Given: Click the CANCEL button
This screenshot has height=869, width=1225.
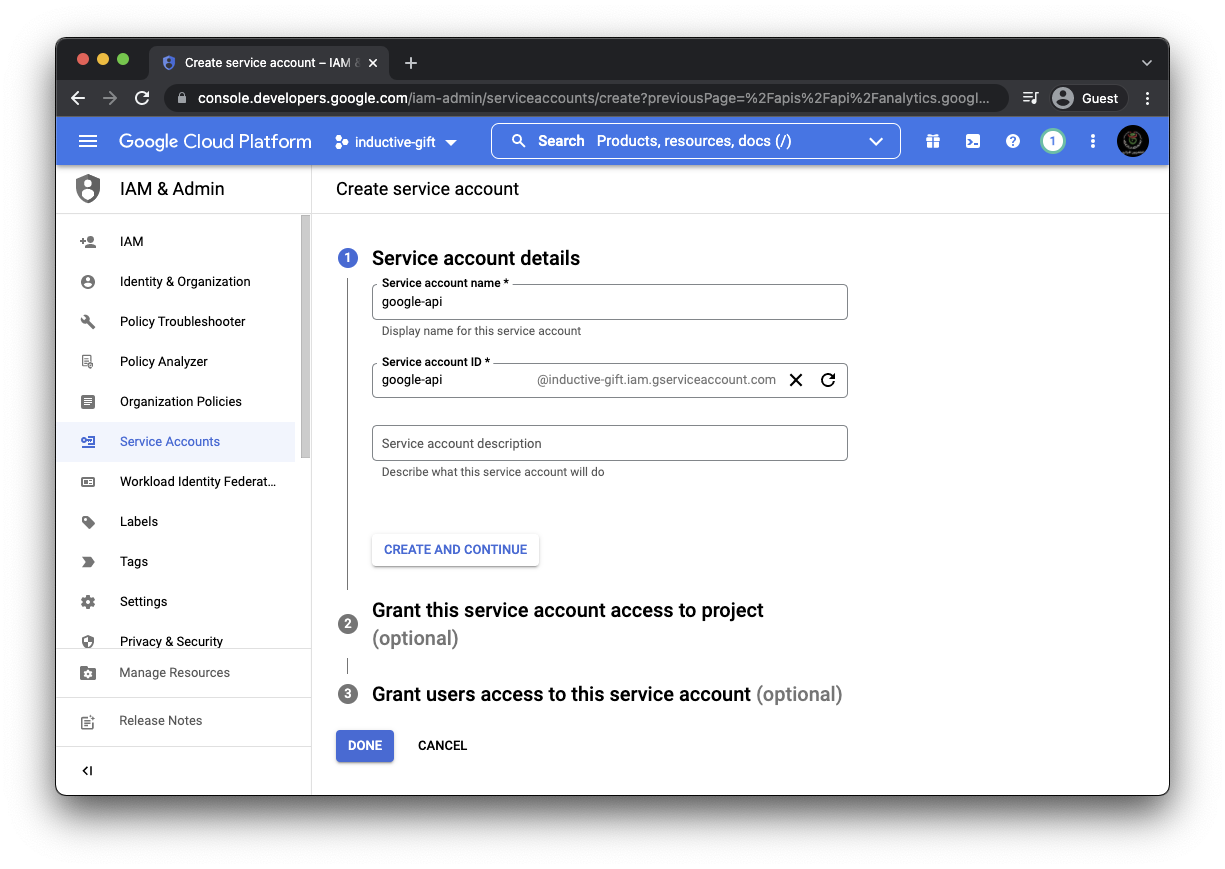Looking at the screenshot, I should pos(443,746).
